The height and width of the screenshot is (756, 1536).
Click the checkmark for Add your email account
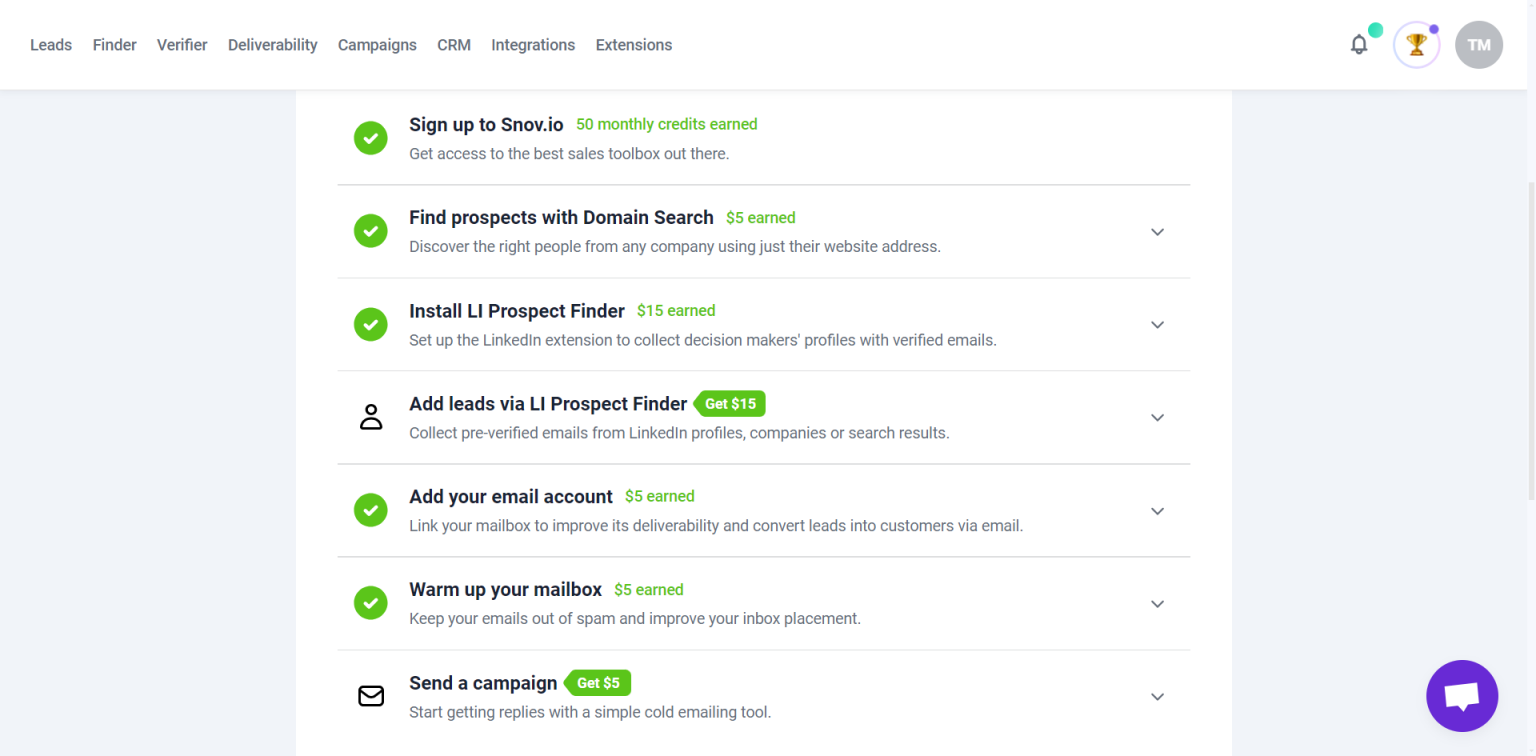pos(371,510)
